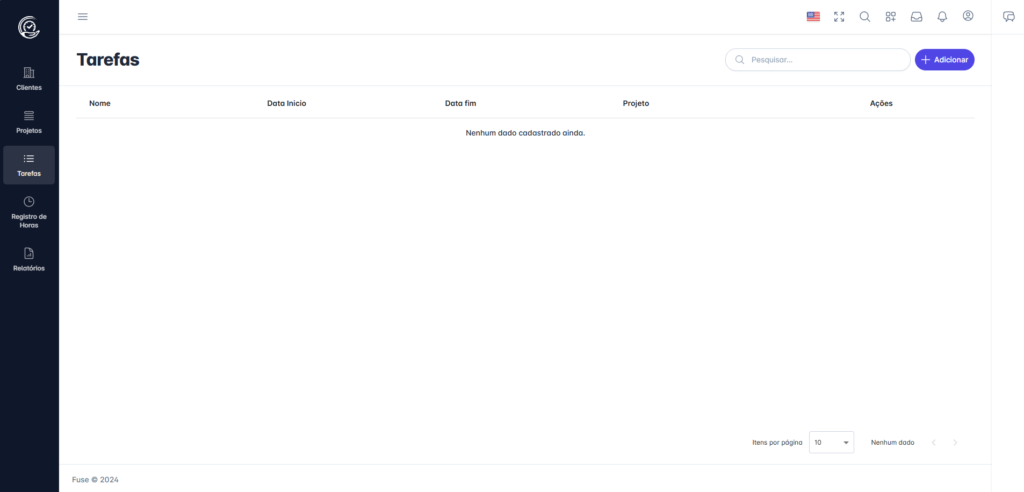Open the user profile avatar menu
The image size is (1024, 492).
(x=968, y=16)
